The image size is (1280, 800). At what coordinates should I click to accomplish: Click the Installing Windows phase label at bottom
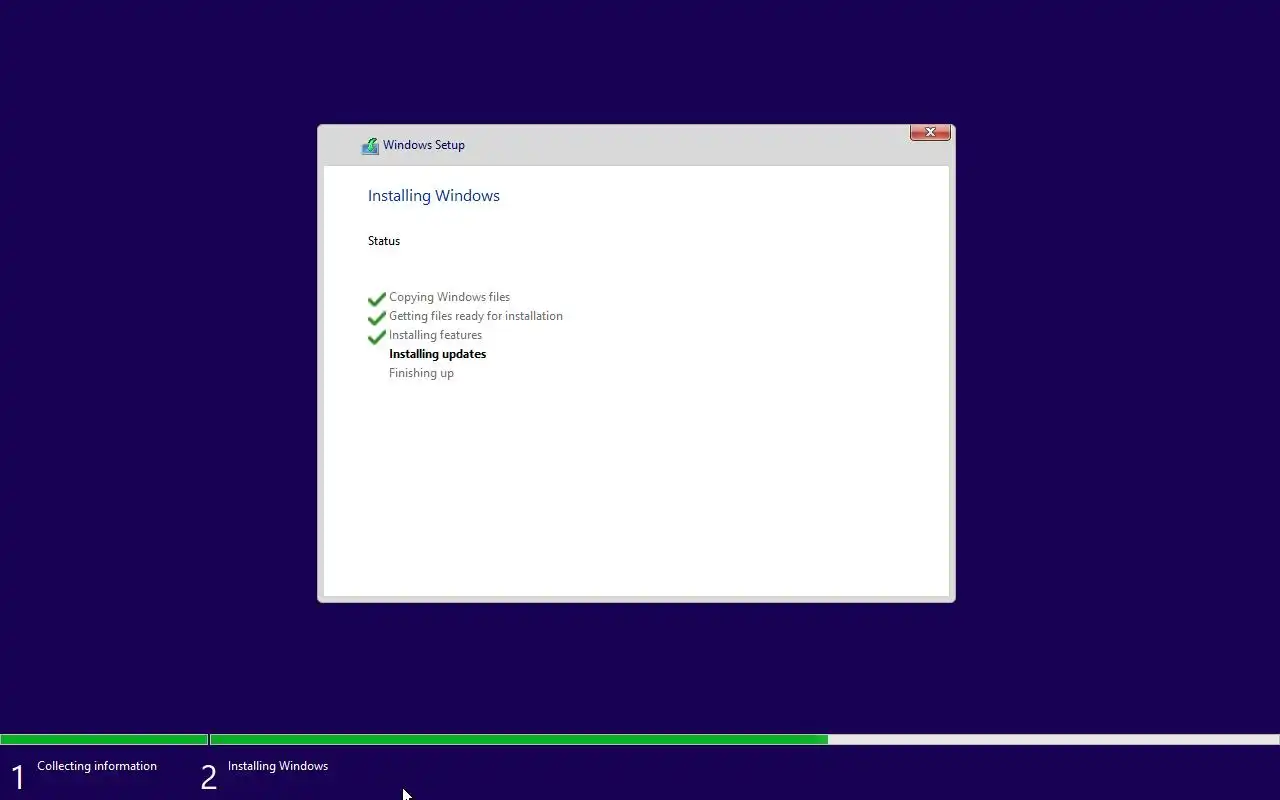point(278,766)
